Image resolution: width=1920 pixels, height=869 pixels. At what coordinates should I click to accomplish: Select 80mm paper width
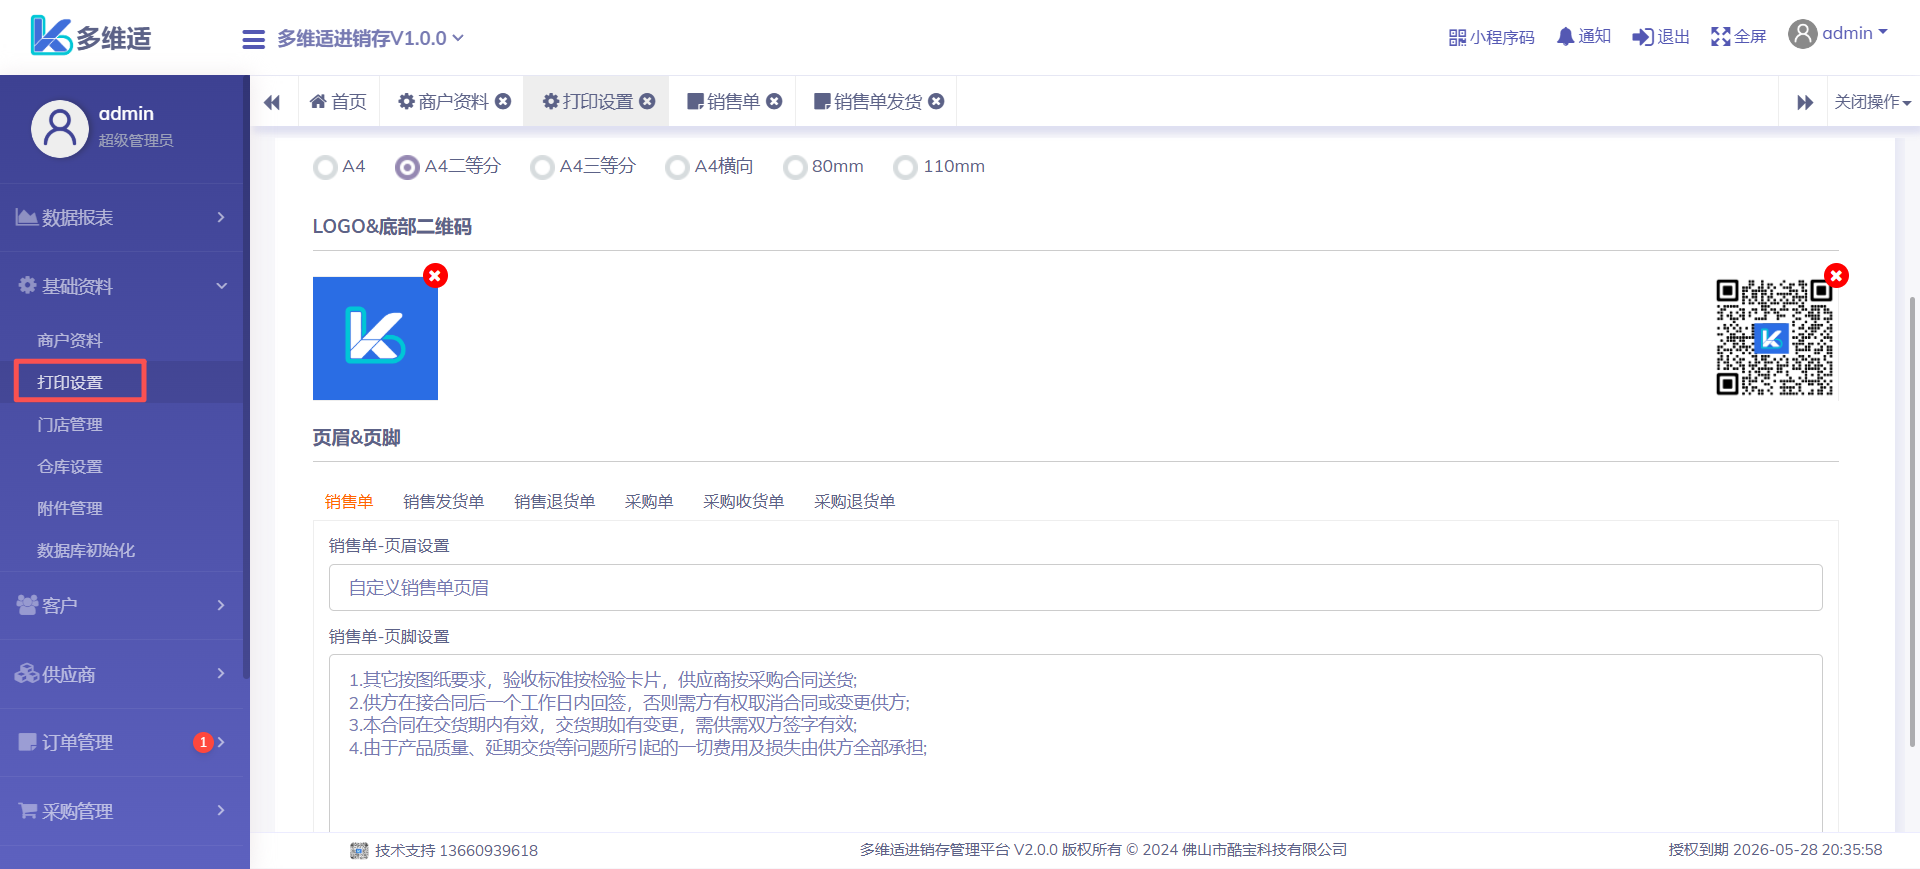point(795,167)
